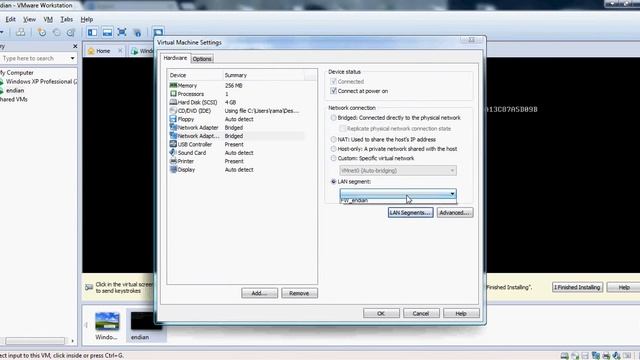Open the VM menu
The image size is (640, 360).
(48, 19)
